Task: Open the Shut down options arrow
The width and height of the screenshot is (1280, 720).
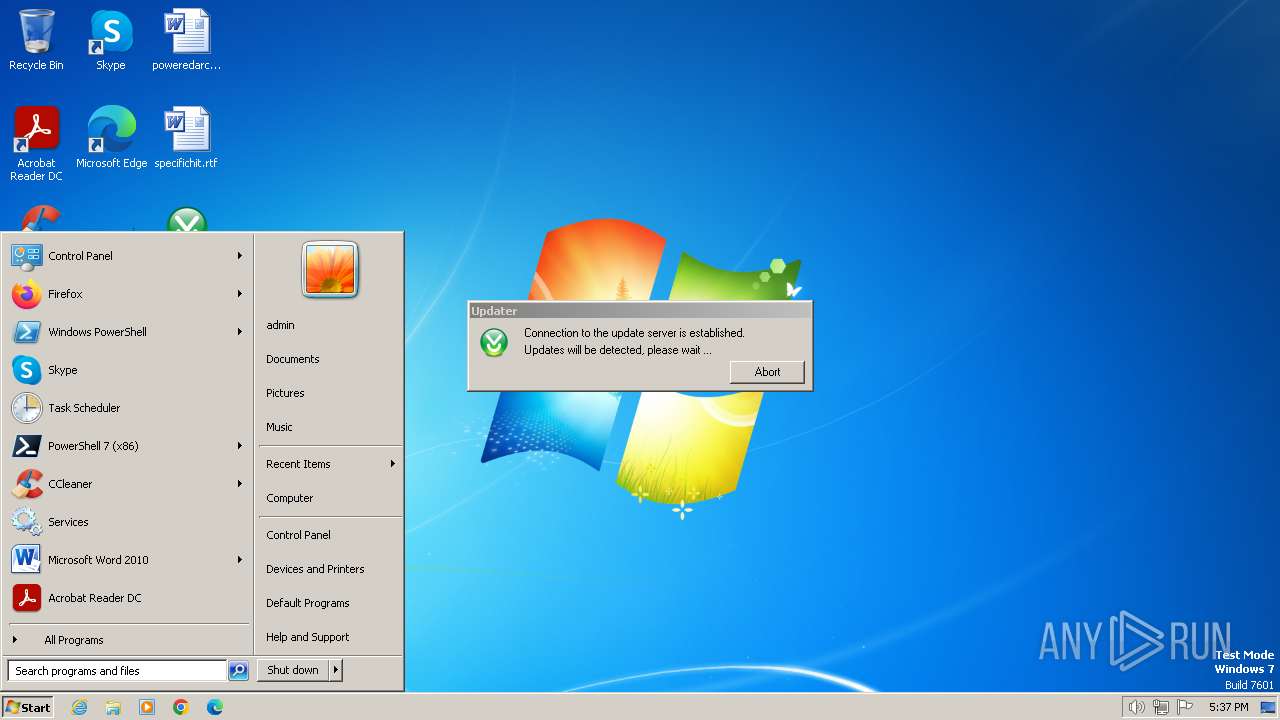Action: (336, 670)
